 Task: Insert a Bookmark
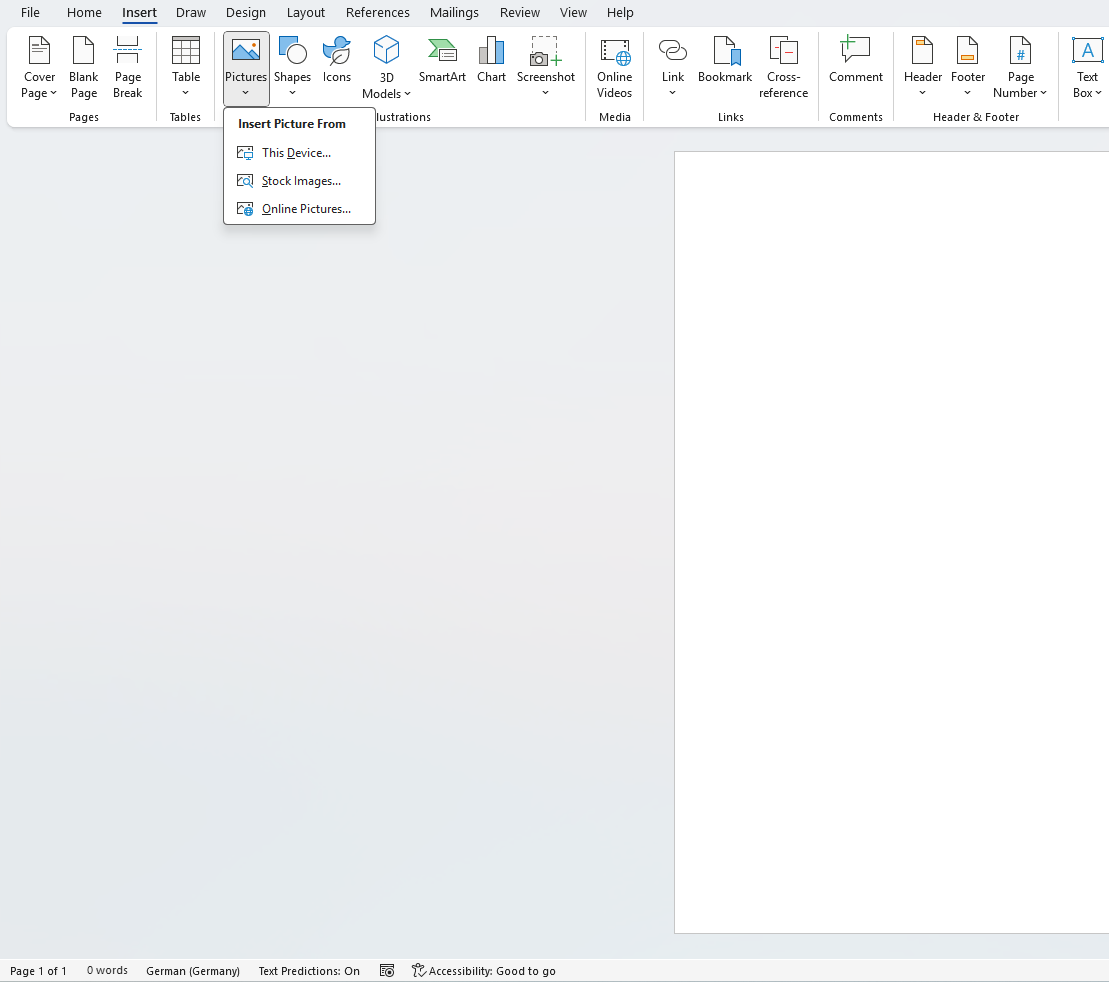coord(724,61)
